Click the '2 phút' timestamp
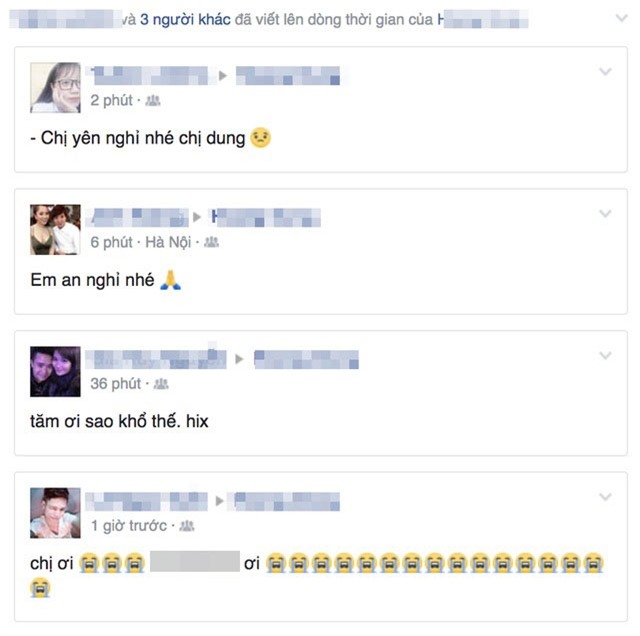The height and width of the screenshot is (636, 640). 111,100
